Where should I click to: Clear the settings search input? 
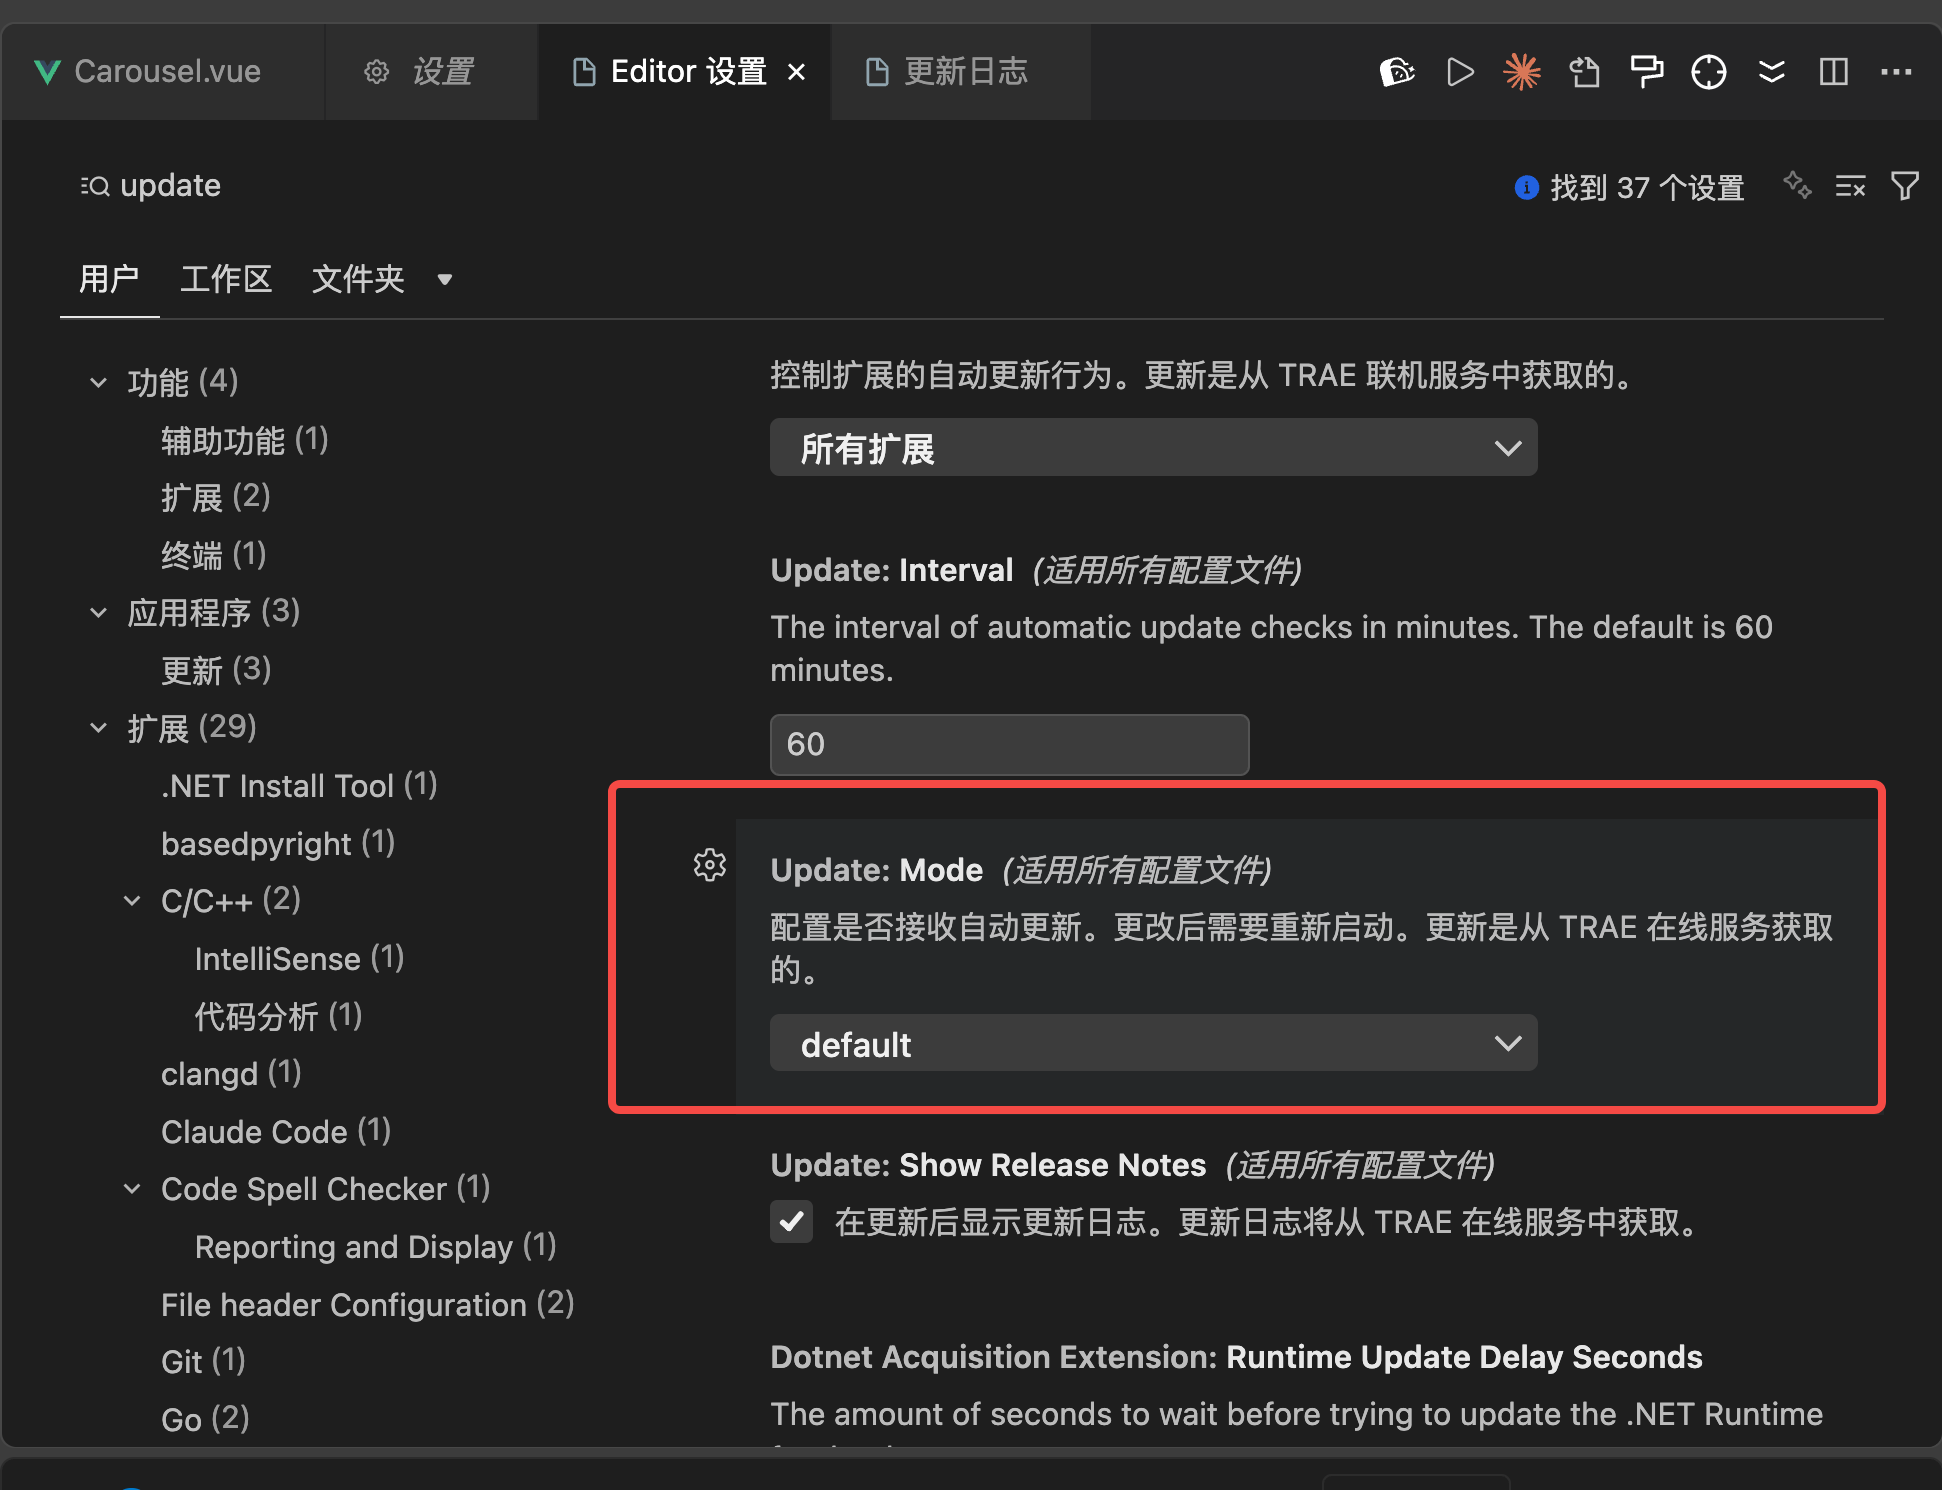[x=1850, y=186]
